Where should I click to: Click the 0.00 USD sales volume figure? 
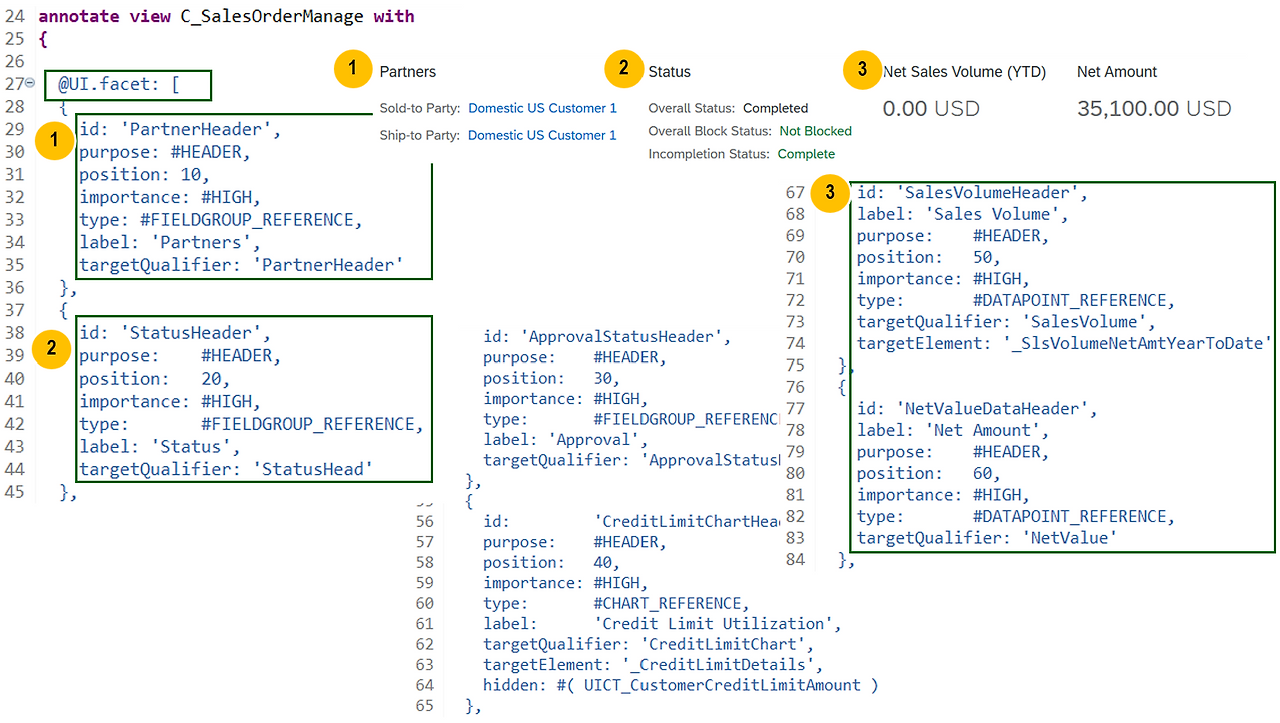pyautogui.click(x=930, y=108)
